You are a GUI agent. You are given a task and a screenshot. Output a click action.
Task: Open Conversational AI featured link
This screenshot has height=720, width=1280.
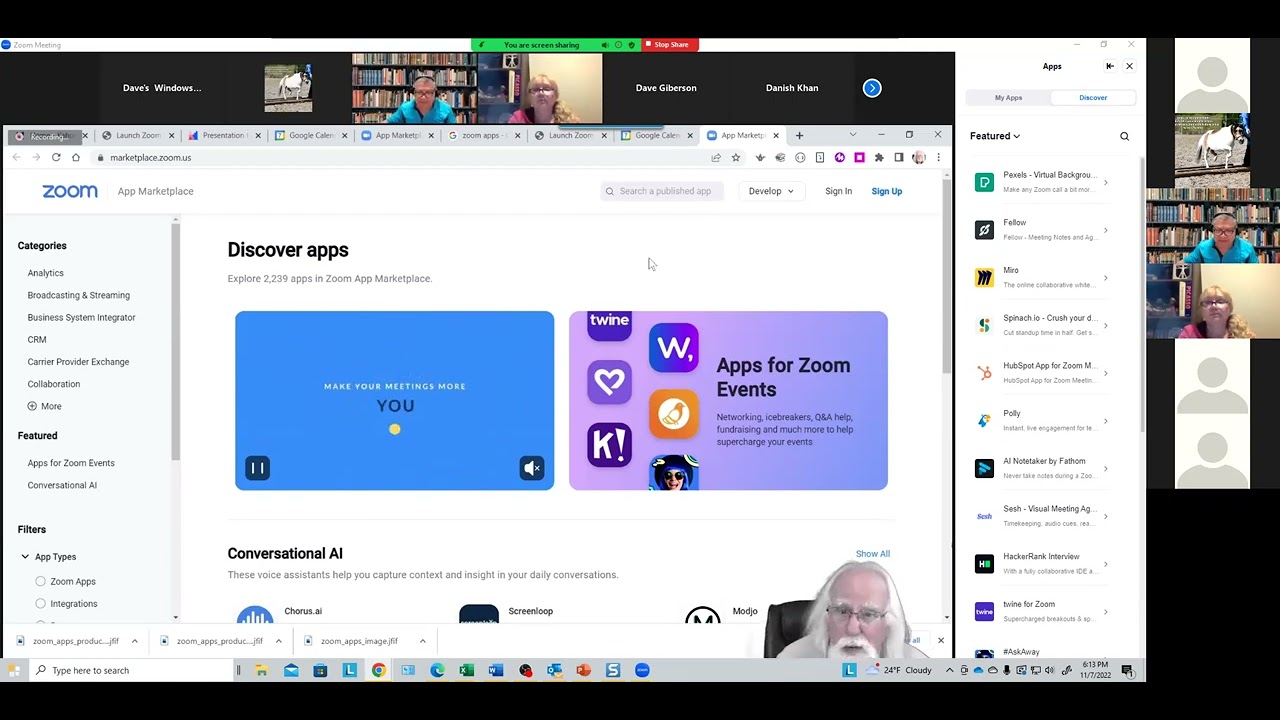(x=62, y=485)
